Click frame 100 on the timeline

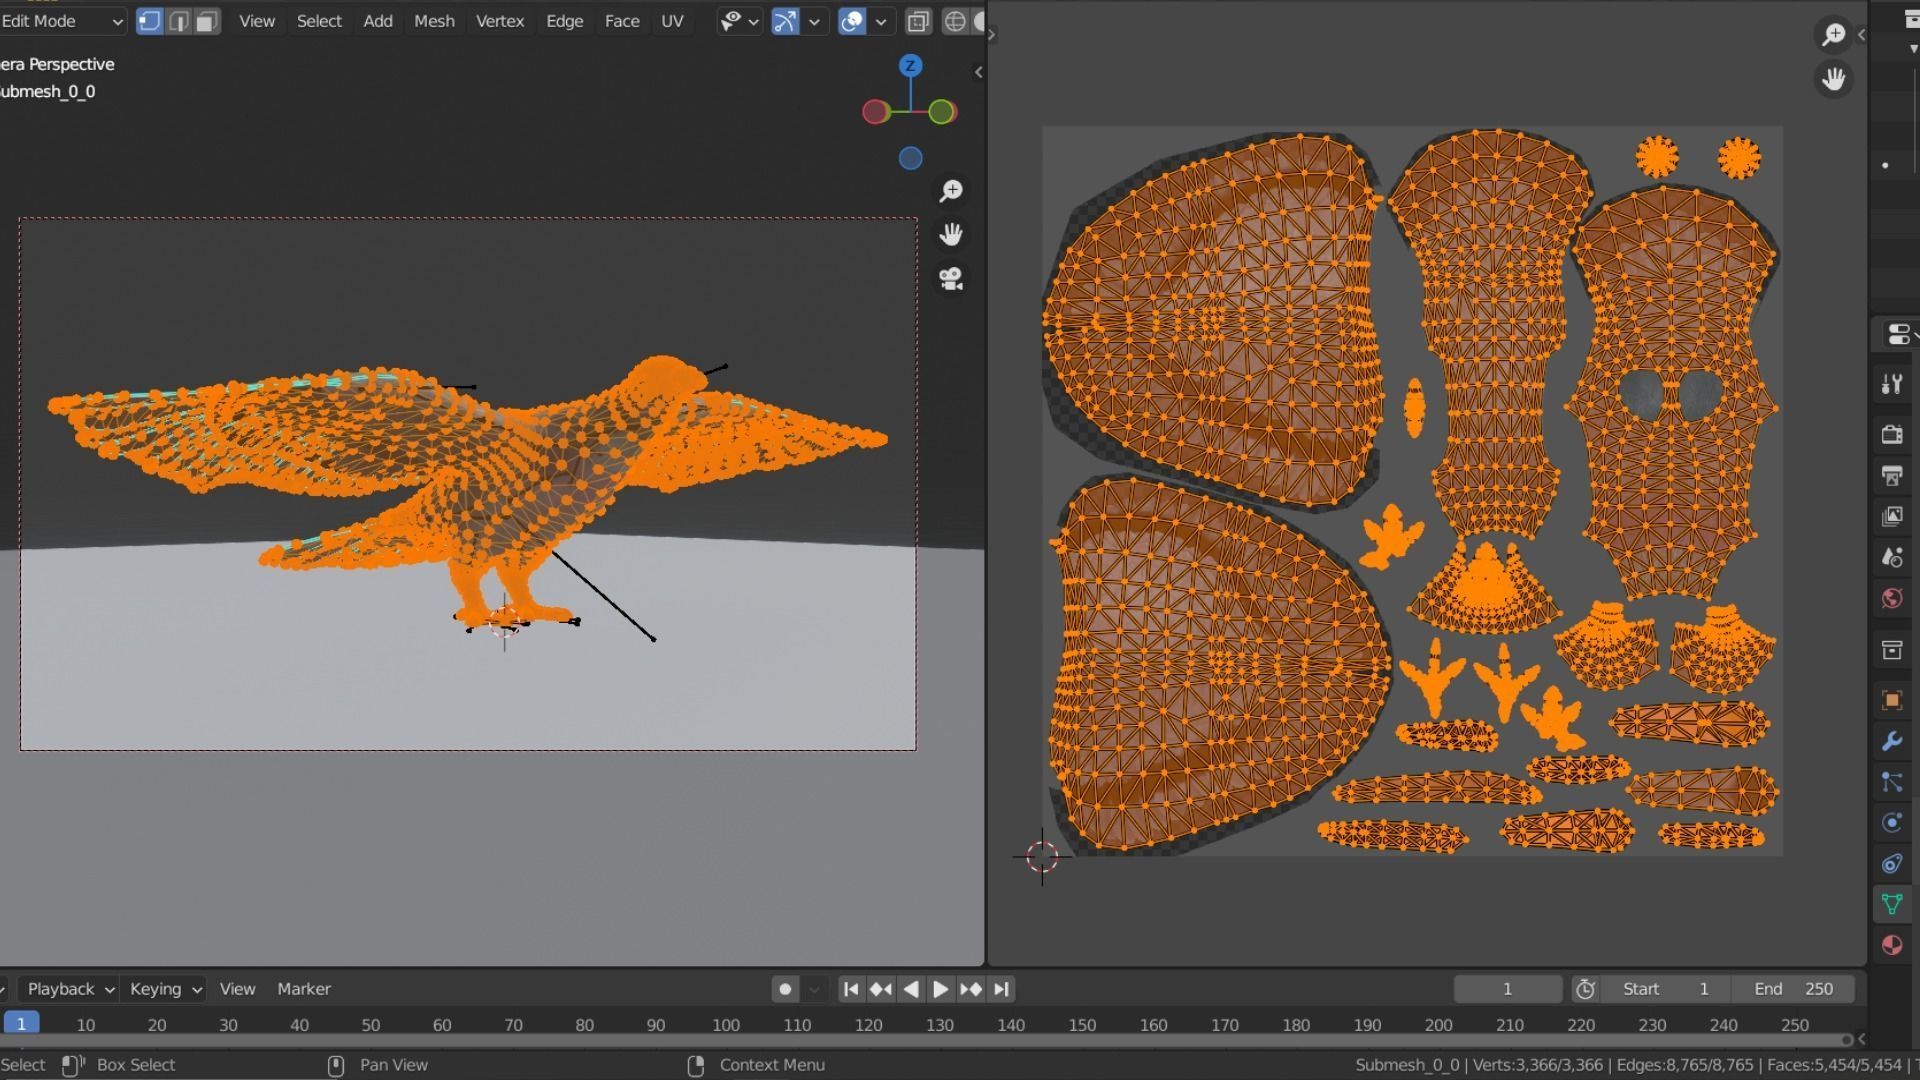[x=726, y=1025]
